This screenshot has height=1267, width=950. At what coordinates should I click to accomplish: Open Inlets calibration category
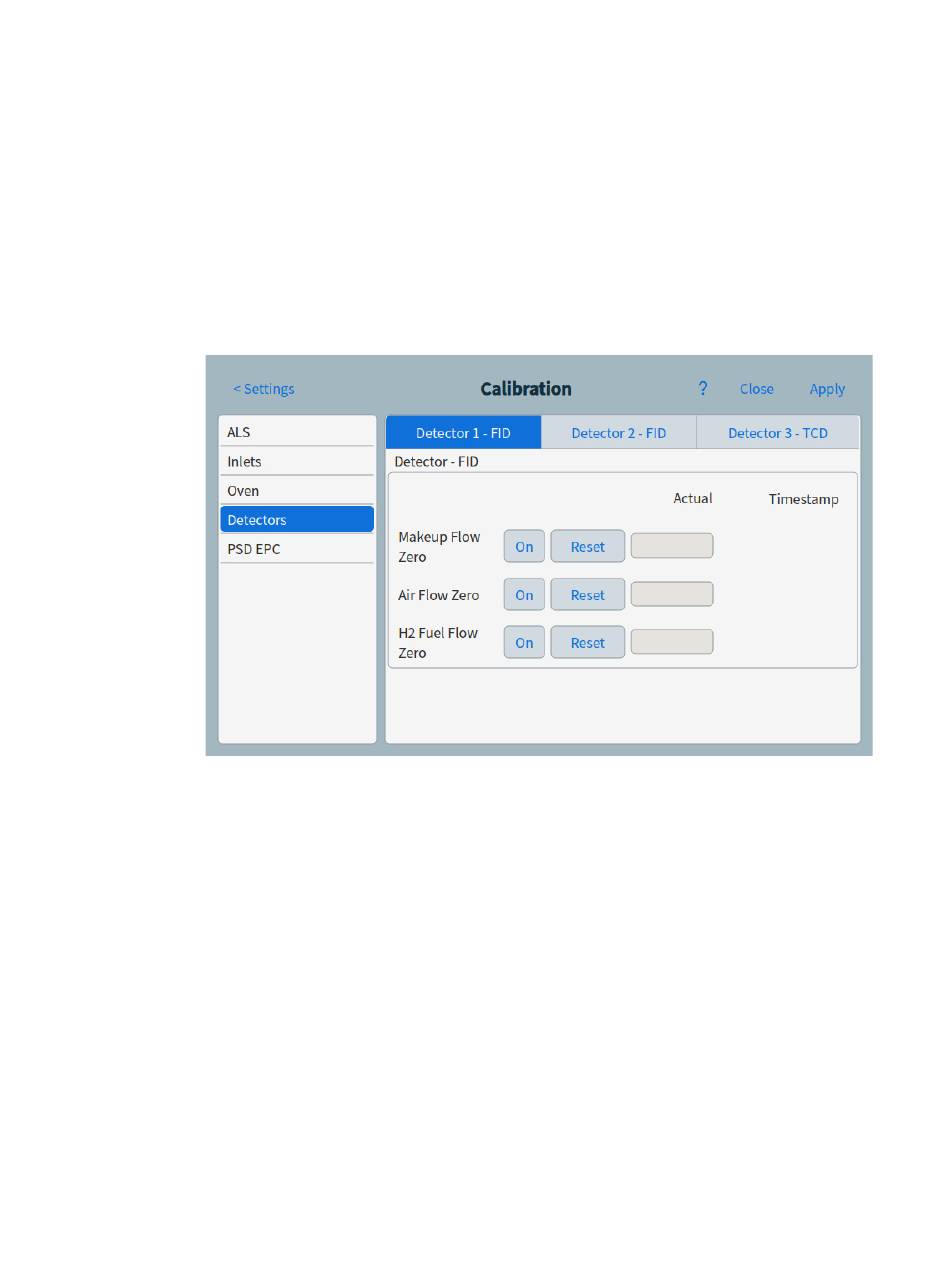tap(297, 461)
